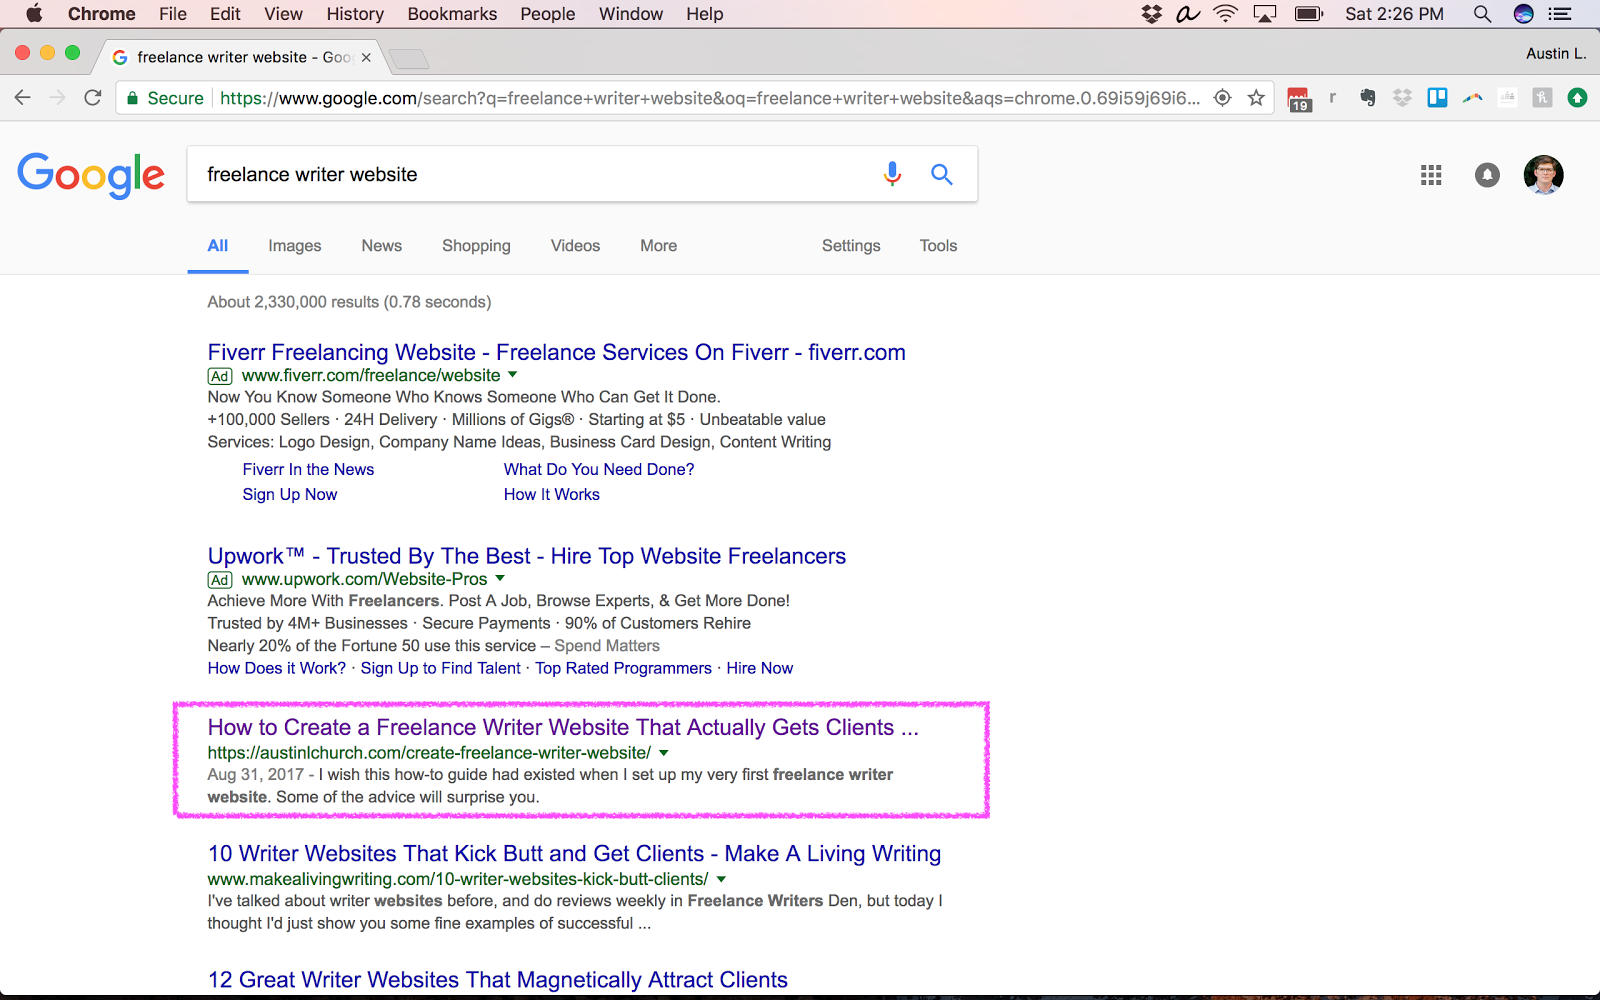Open the People menu
This screenshot has height=1000, width=1600.
coord(548,14)
